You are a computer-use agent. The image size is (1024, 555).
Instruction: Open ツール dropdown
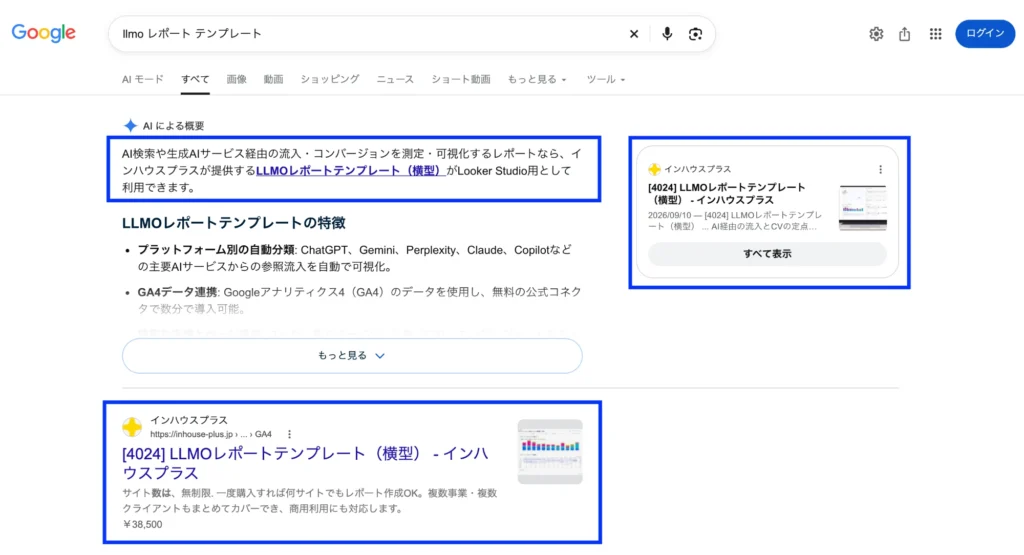(x=605, y=80)
